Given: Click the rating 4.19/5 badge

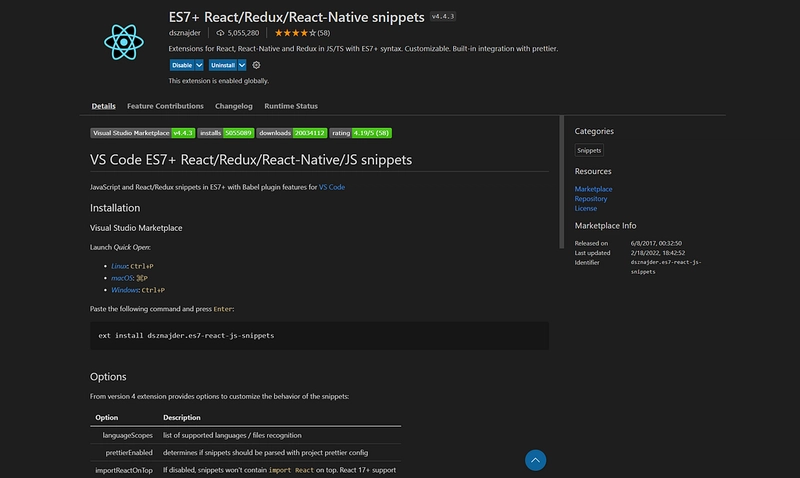Looking at the screenshot, I should pos(361,133).
